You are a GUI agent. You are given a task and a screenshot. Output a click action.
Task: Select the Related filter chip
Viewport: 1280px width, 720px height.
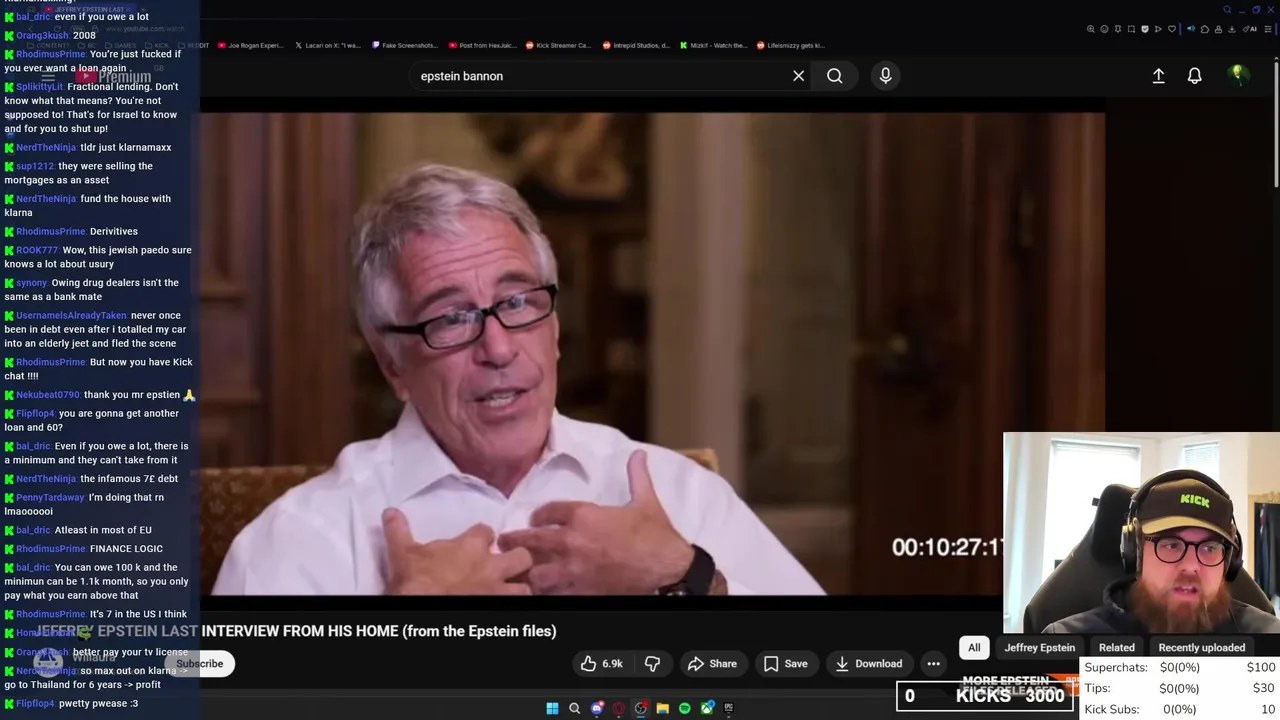(x=1117, y=647)
